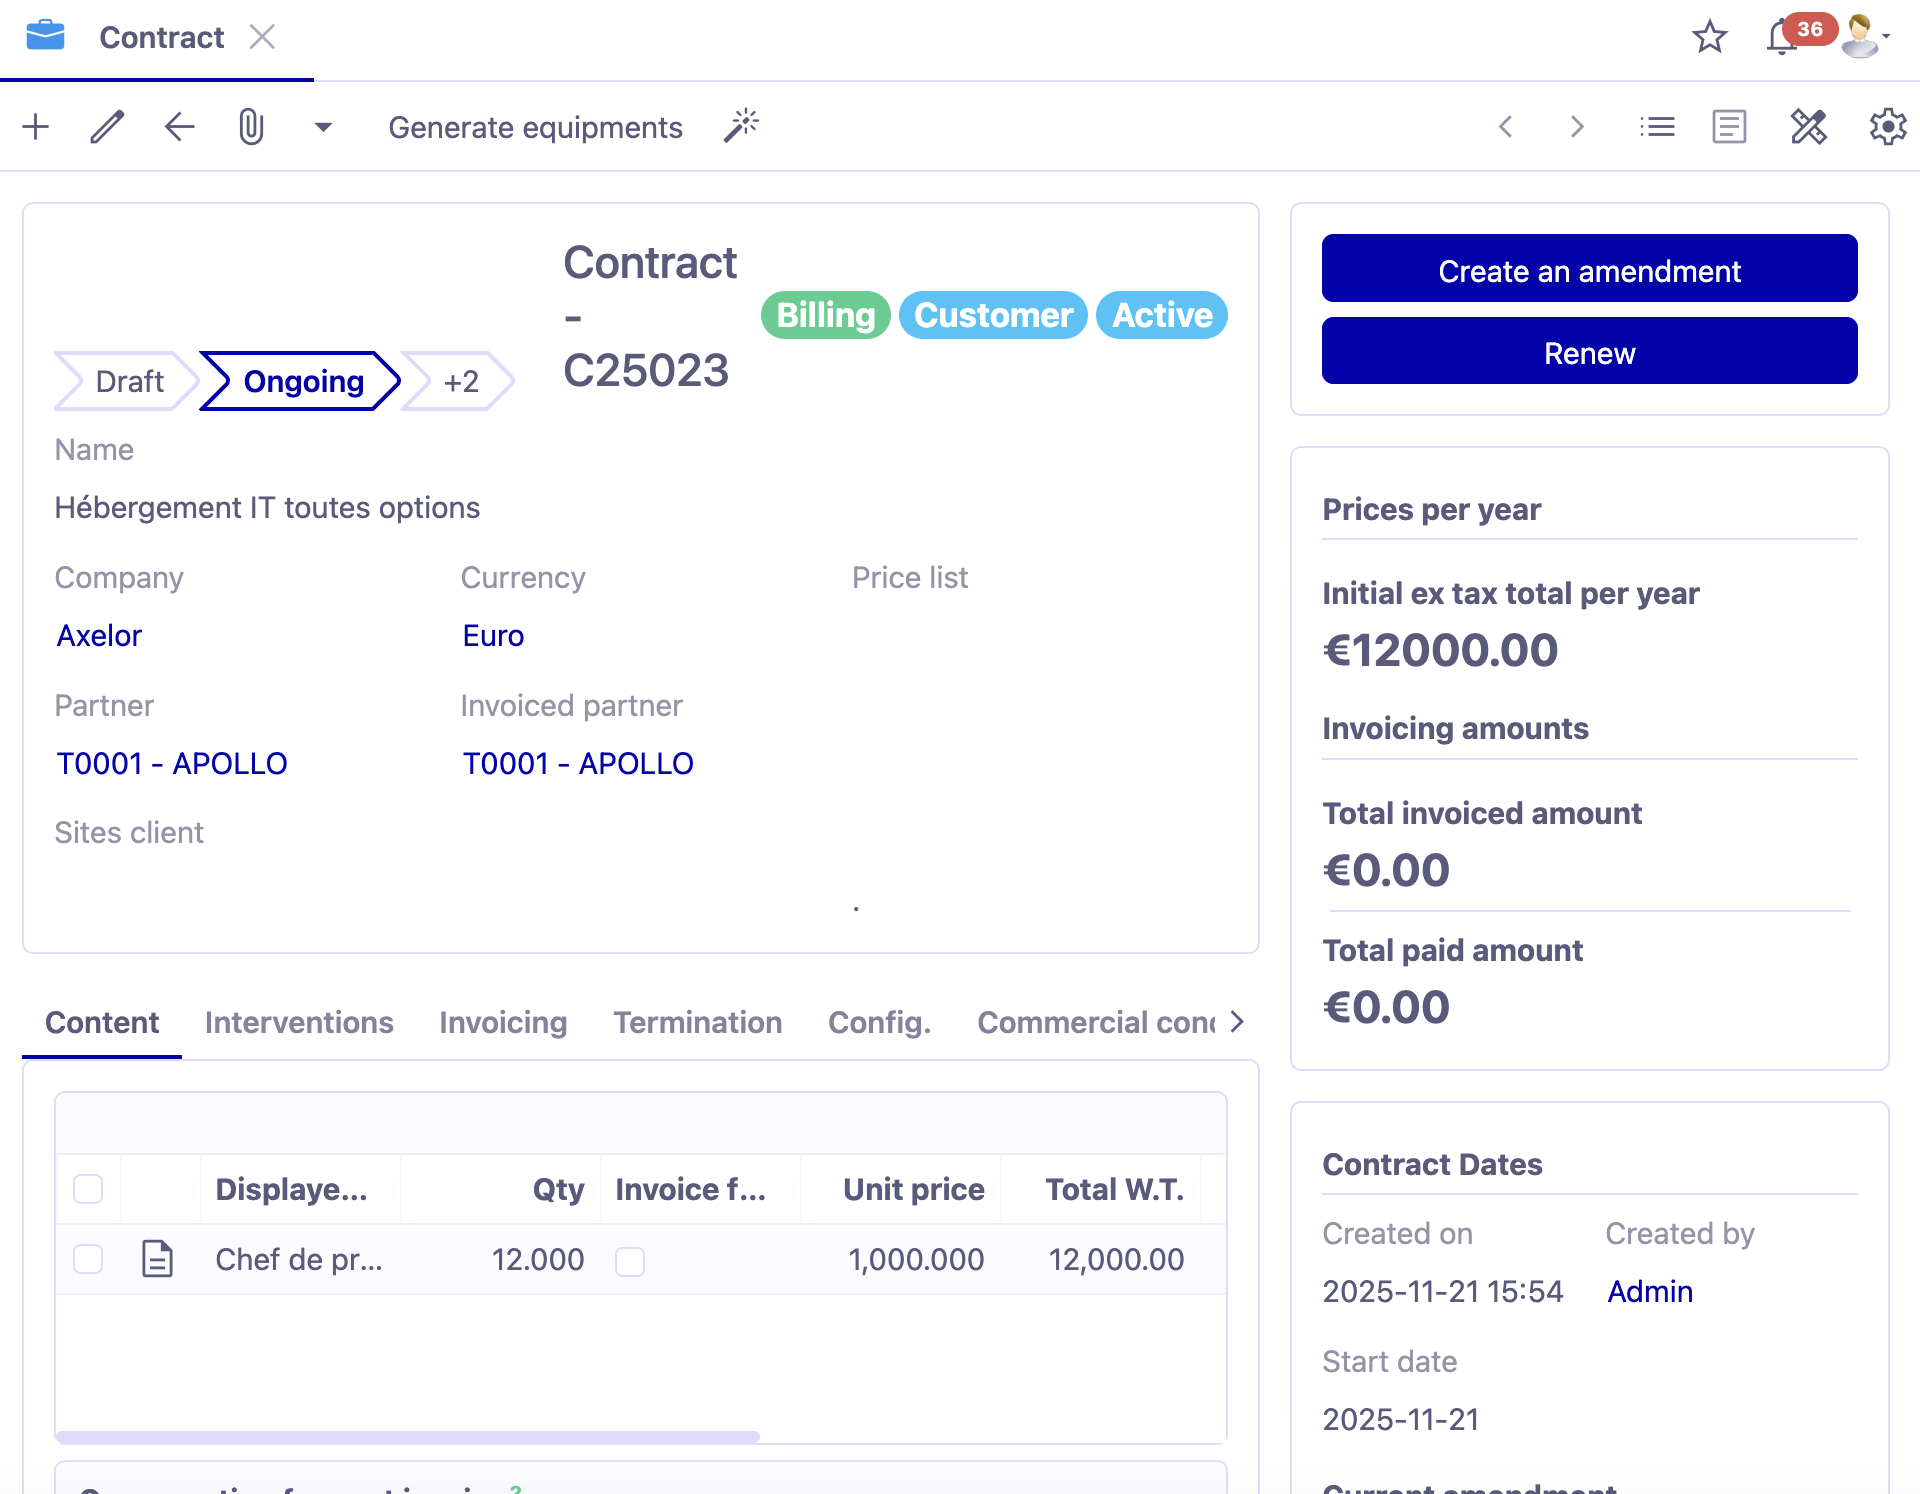Sort by Displaye... column header
This screenshot has height=1494, width=1920.
pyautogui.click(x=301, y=1189)
